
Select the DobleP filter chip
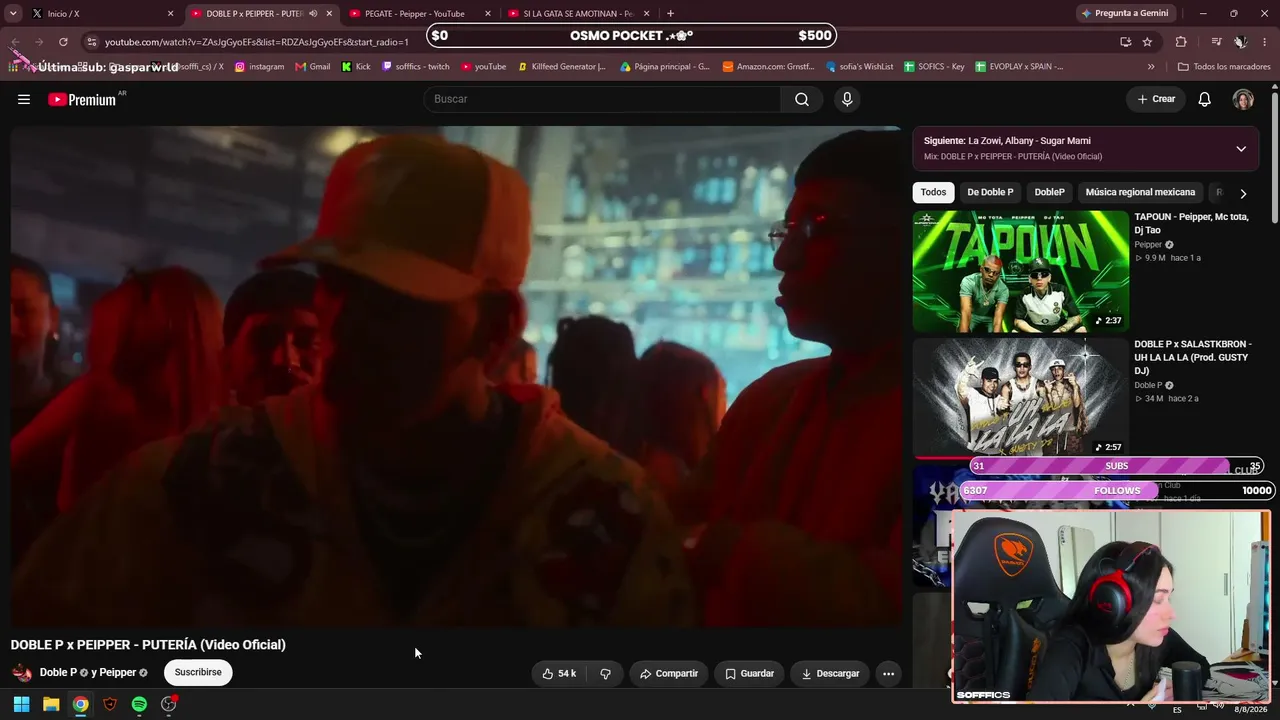point(1049,192)
